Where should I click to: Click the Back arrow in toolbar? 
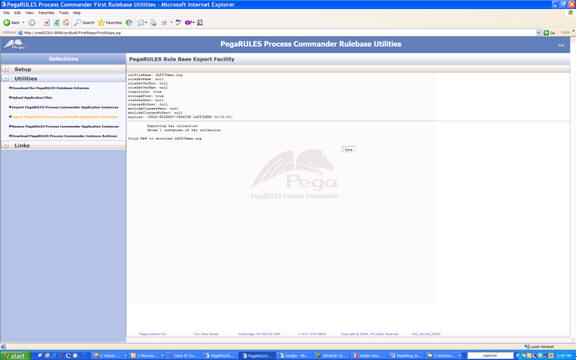coord(7,22)
